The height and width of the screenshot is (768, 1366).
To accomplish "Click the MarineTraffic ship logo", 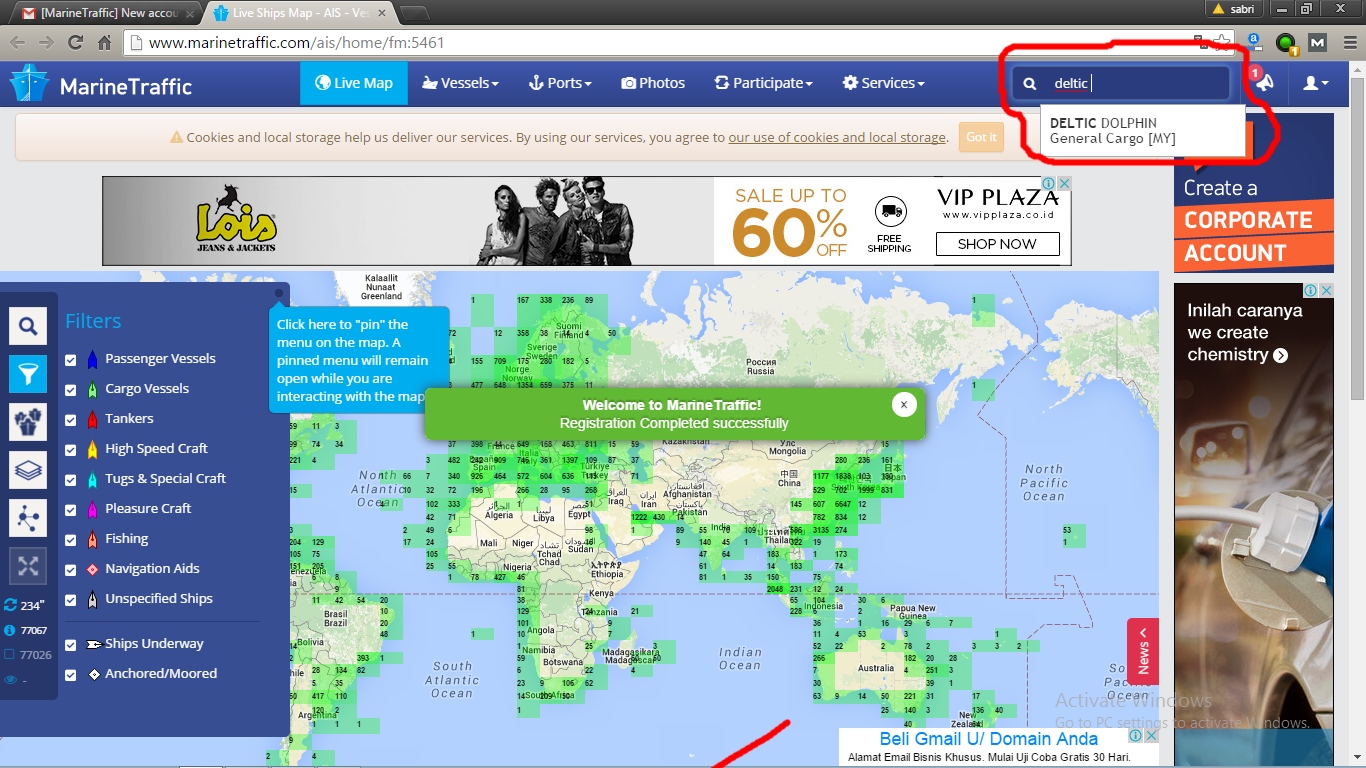I will click(x=29, y=84).
